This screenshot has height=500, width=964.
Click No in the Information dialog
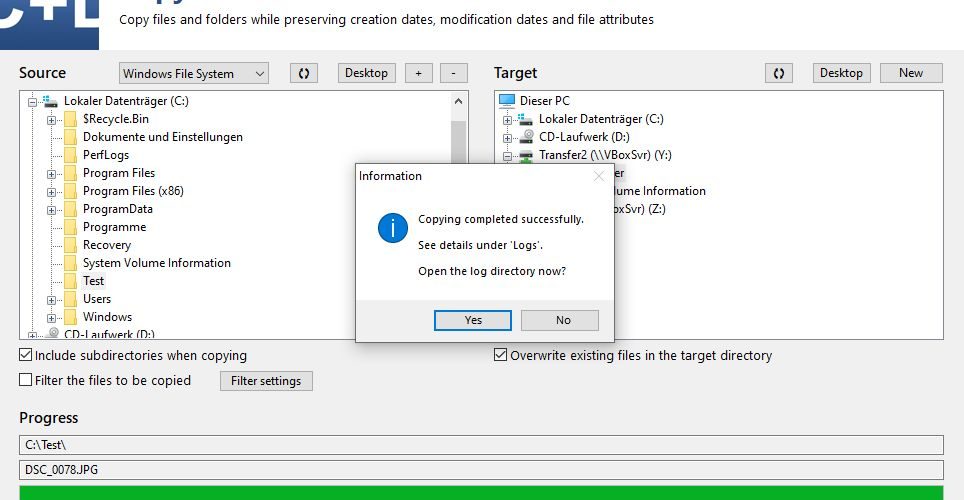point(560,320)
